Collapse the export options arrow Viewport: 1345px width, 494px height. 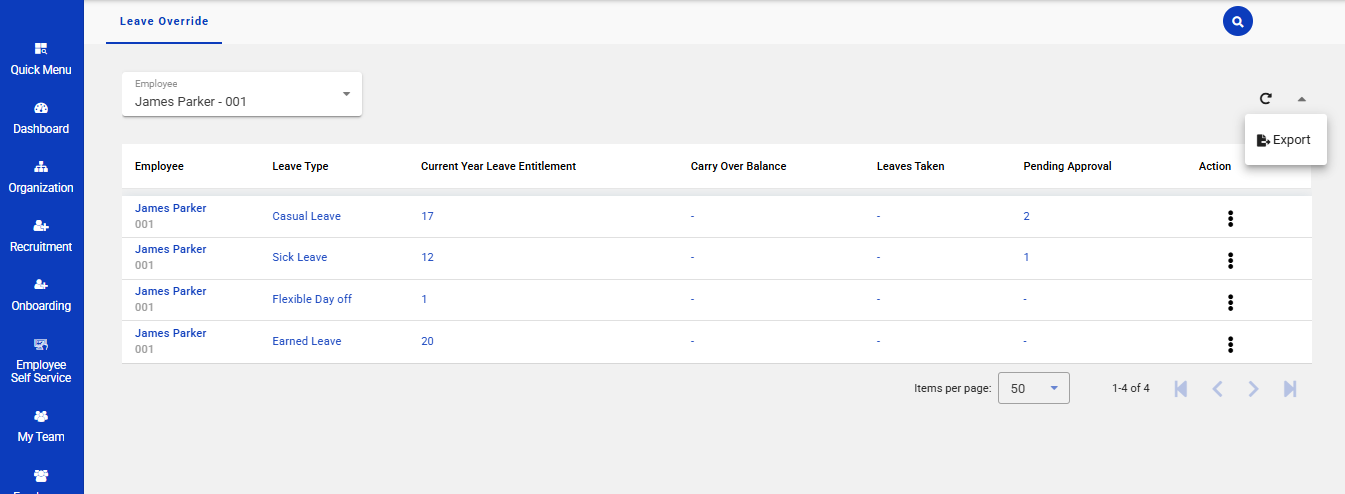(x=1301, y=99)
